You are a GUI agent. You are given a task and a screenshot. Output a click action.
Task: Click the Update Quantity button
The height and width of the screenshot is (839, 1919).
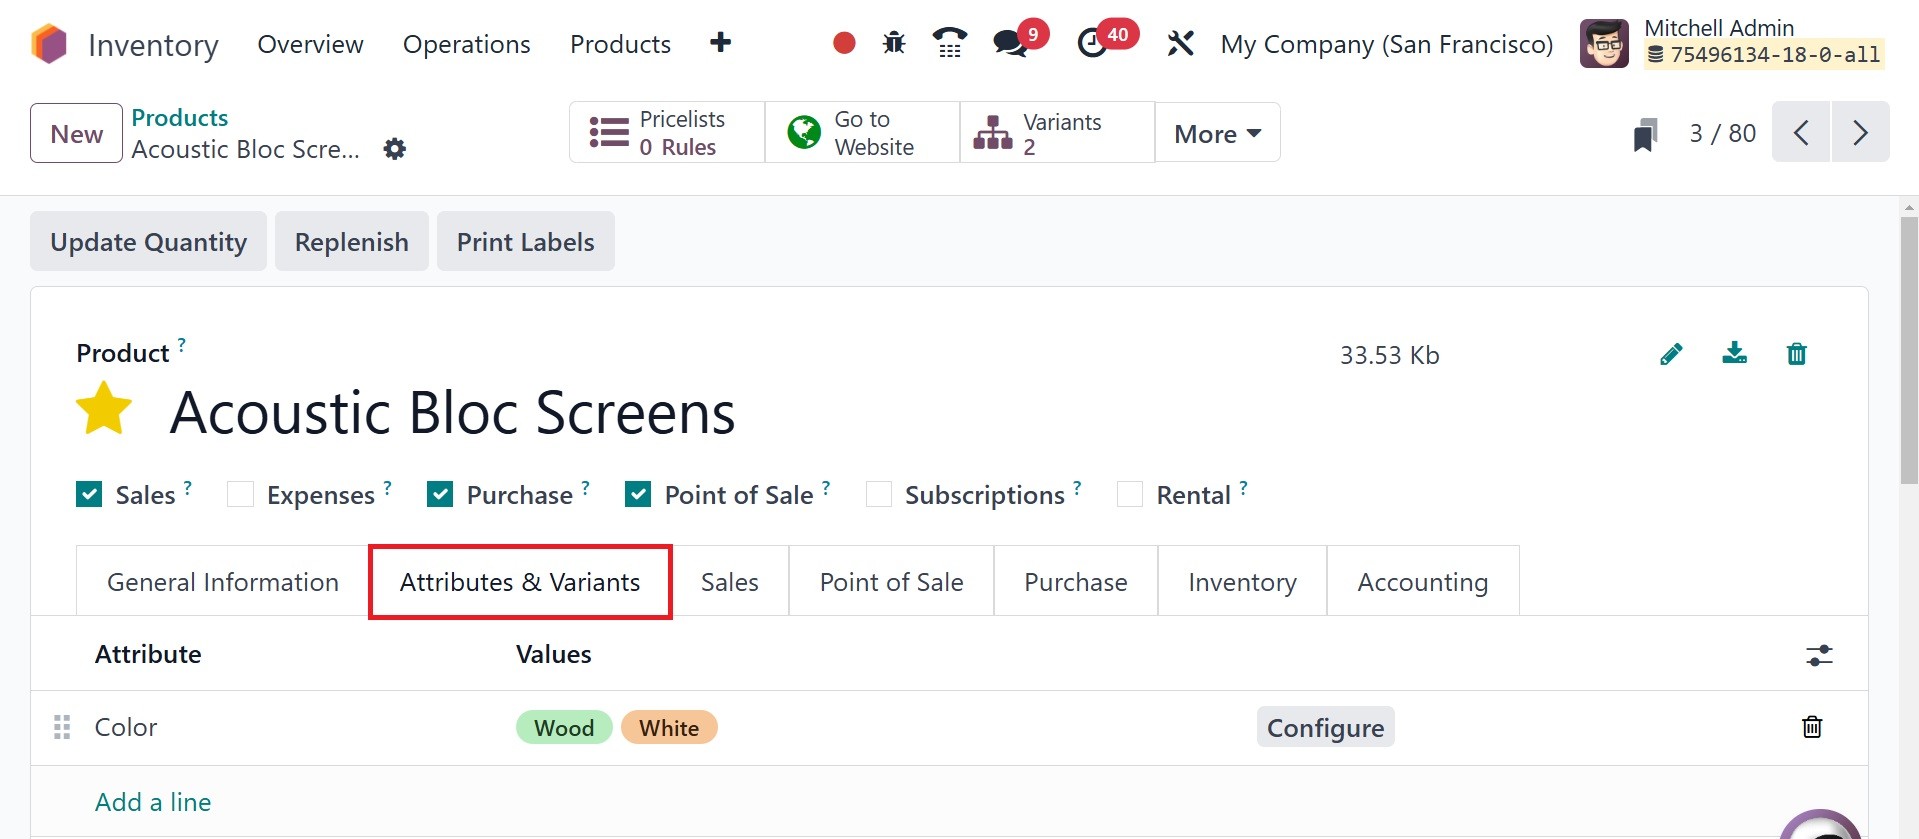coord(148,242)
